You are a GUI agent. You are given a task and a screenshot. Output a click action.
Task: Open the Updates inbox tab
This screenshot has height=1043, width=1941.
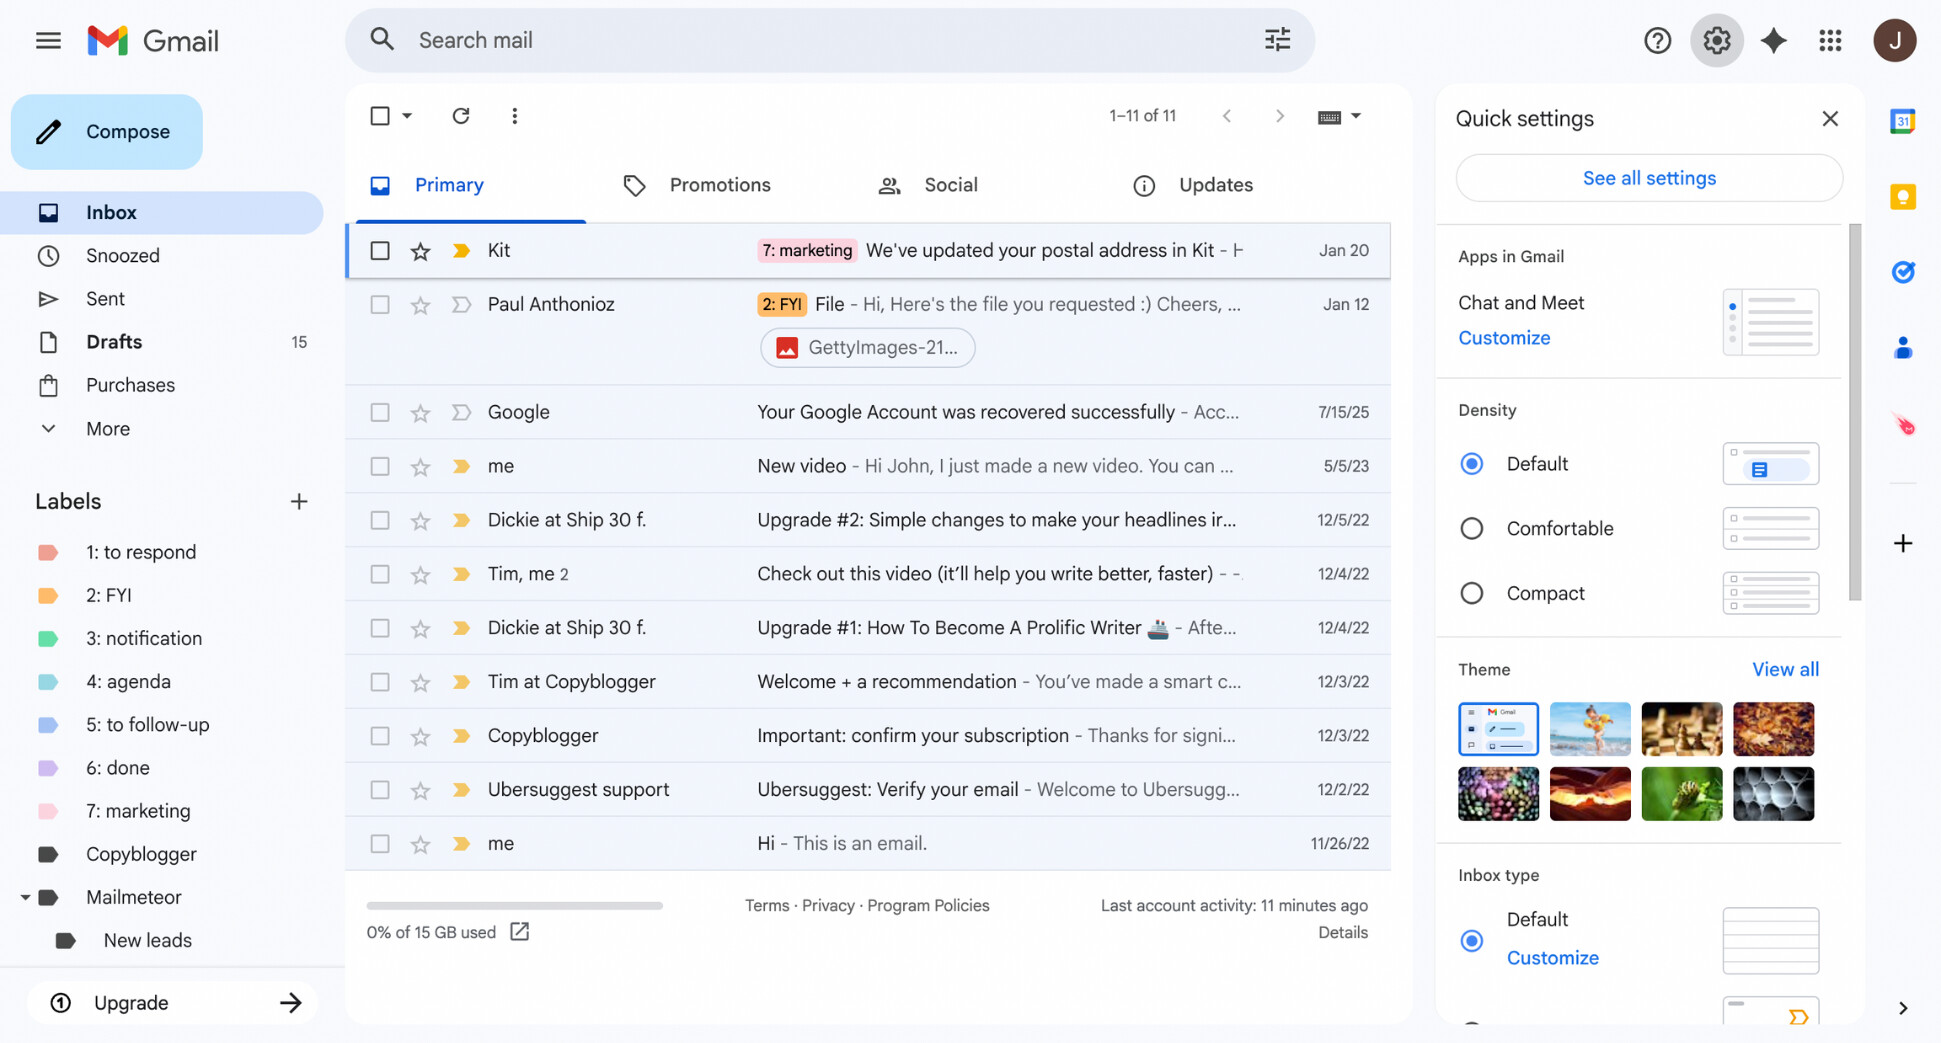[1215, 185]
